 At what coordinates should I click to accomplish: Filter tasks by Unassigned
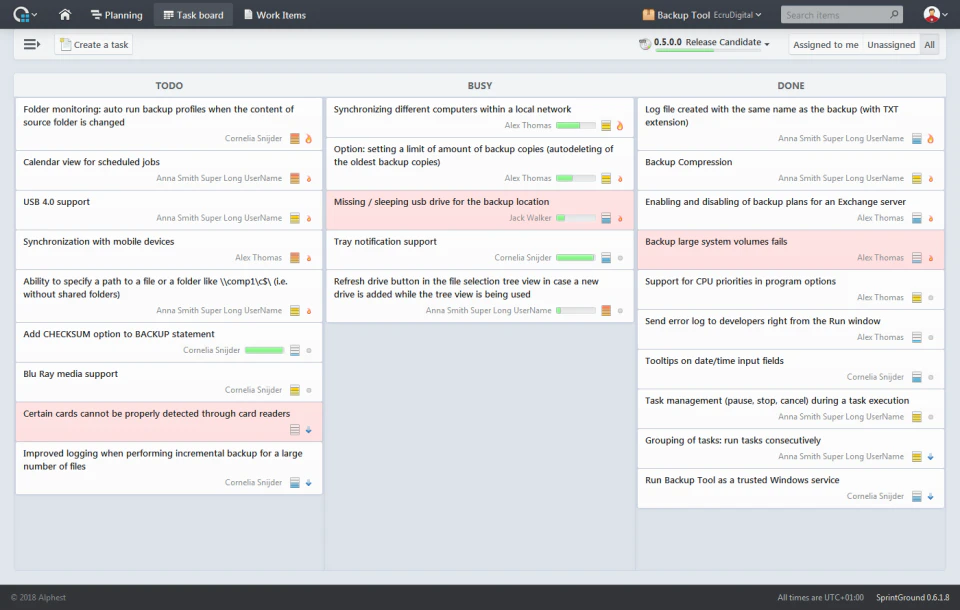891,45
